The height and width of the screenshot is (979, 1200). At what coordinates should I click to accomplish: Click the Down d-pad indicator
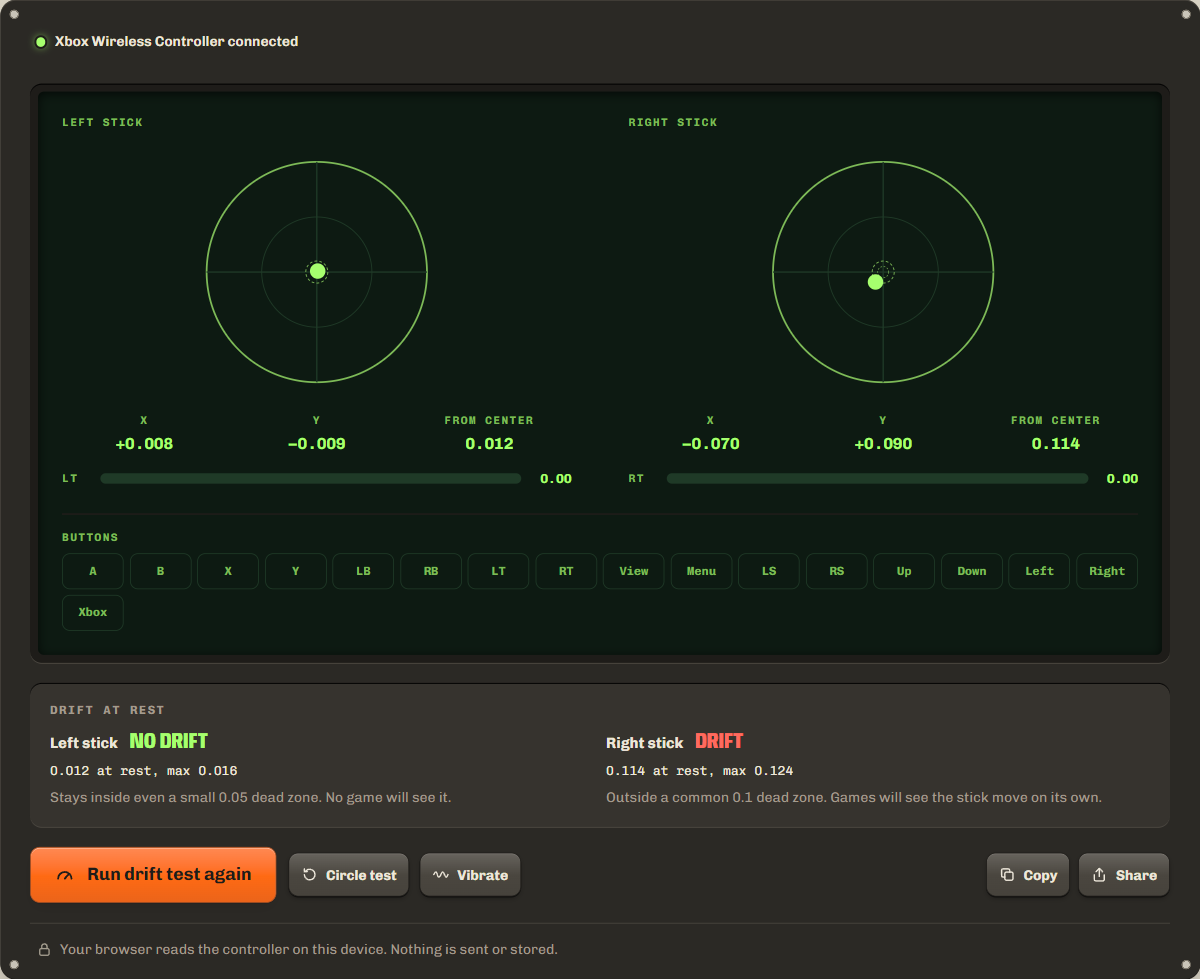pos(972,571)
